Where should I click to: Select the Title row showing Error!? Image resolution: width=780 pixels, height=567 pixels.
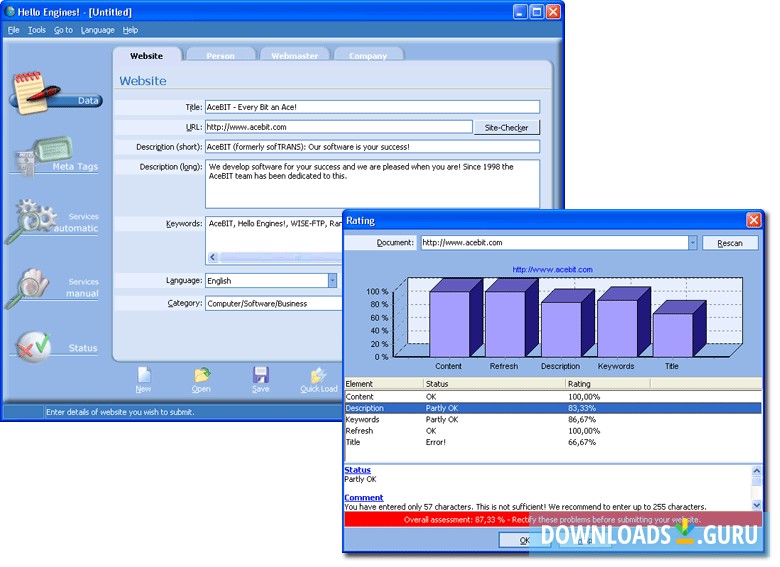(x=553, y=442)
